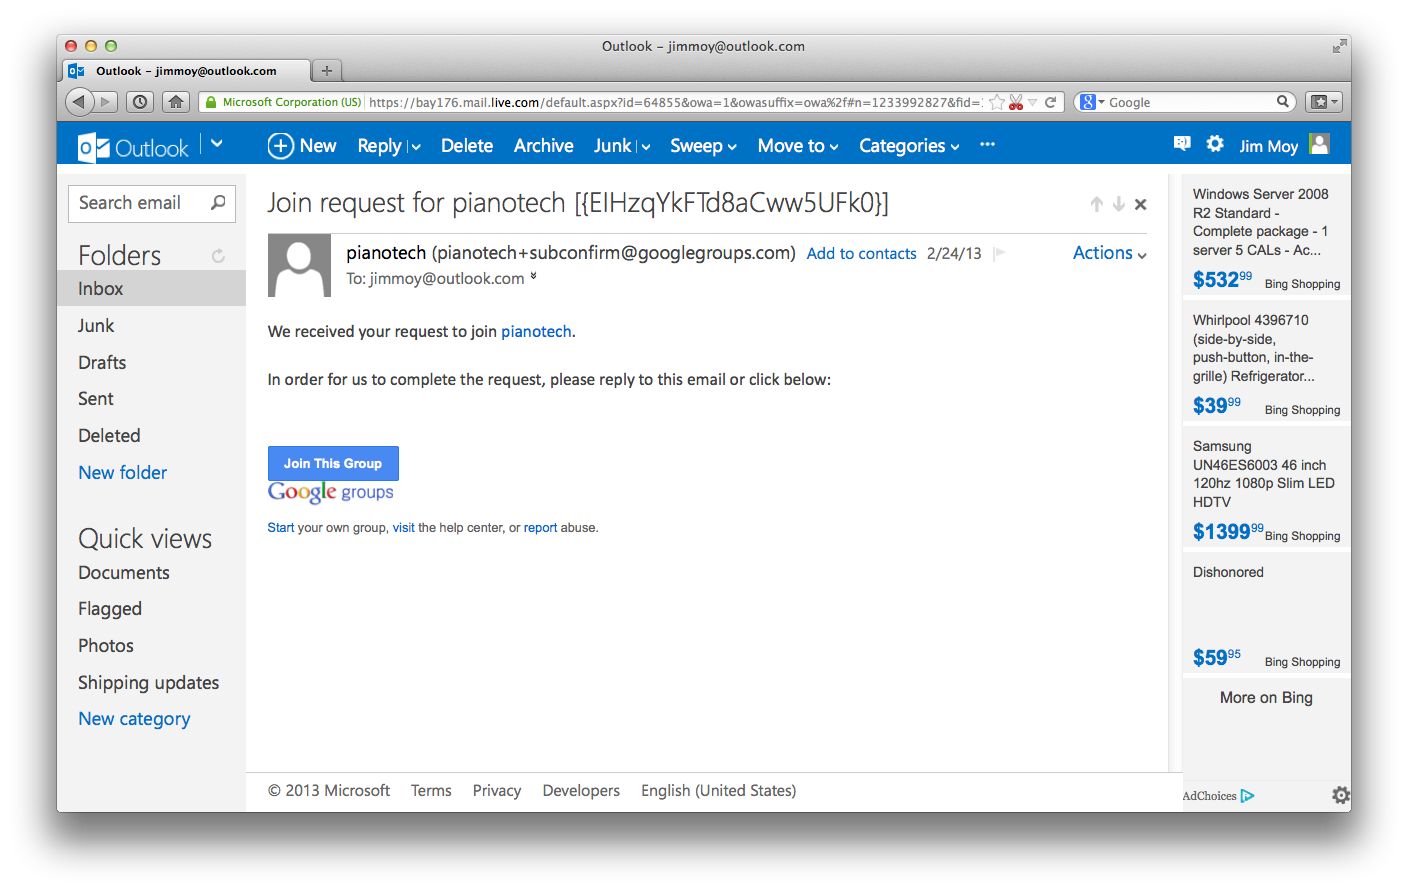Click the Join This Group button
The image size is (1408, 891).
coord(333,463)
